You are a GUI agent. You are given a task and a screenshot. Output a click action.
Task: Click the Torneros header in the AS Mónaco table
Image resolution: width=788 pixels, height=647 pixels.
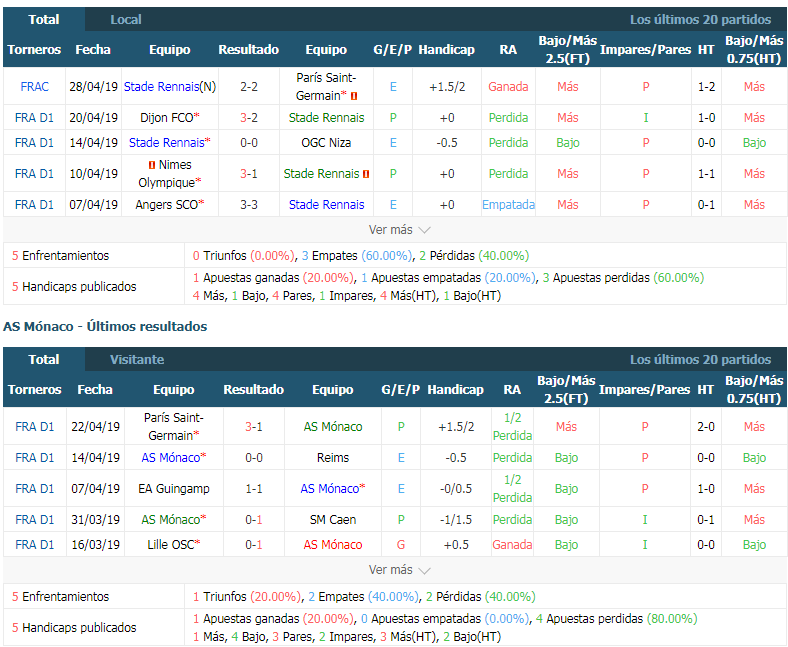[x=34, y=390]
